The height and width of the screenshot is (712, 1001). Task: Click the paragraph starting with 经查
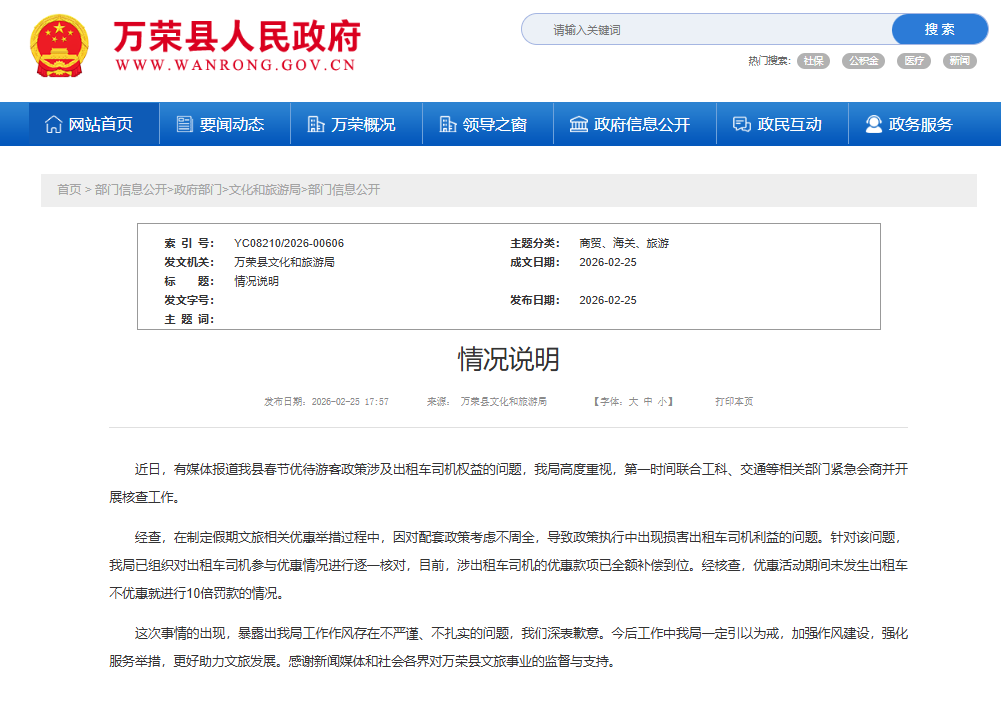[508, 565]
